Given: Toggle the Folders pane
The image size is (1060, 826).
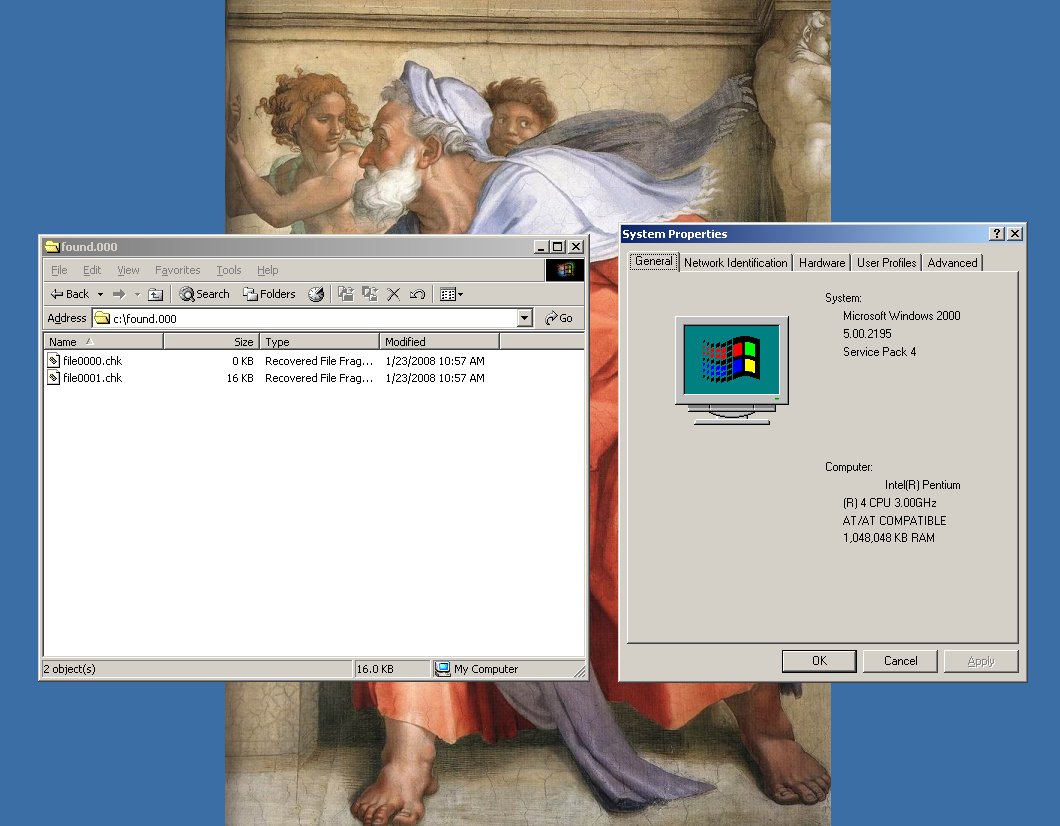Looking at the screenshot, I should pos(269,294).
